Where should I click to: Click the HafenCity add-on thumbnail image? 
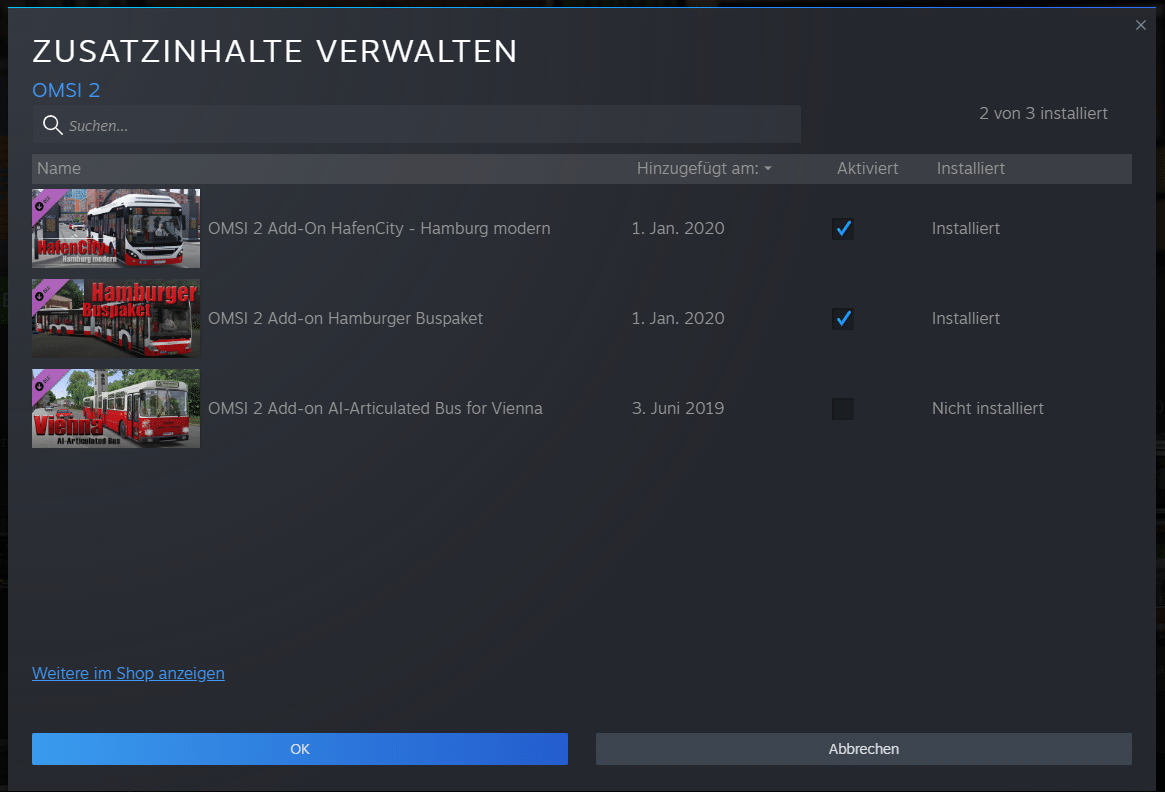pos(116,229)
